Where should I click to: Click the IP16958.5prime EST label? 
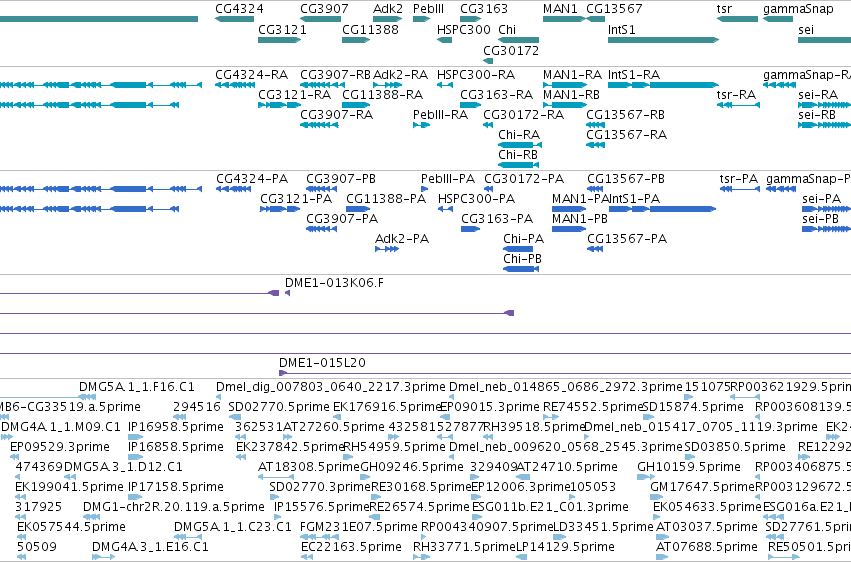point(176,427)
